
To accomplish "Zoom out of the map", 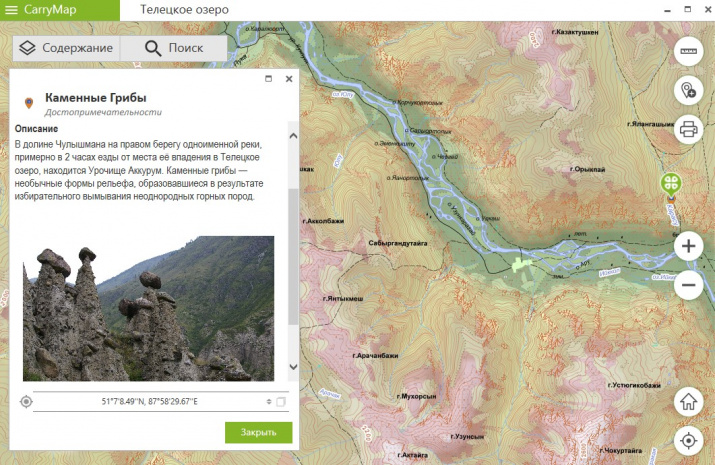I will click(688, 286).
